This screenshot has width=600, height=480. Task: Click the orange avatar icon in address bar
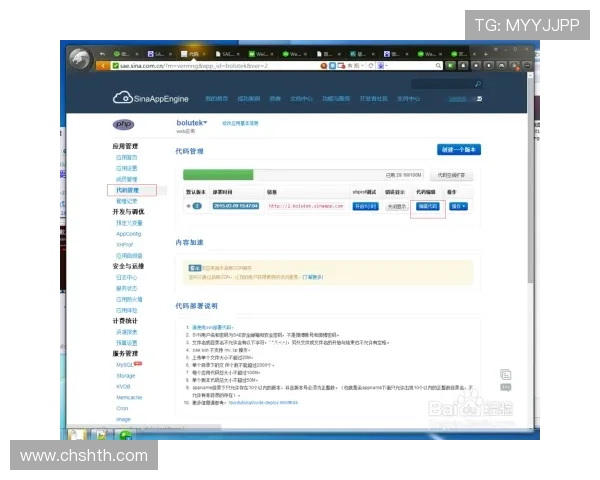click(x=324, y=66)
